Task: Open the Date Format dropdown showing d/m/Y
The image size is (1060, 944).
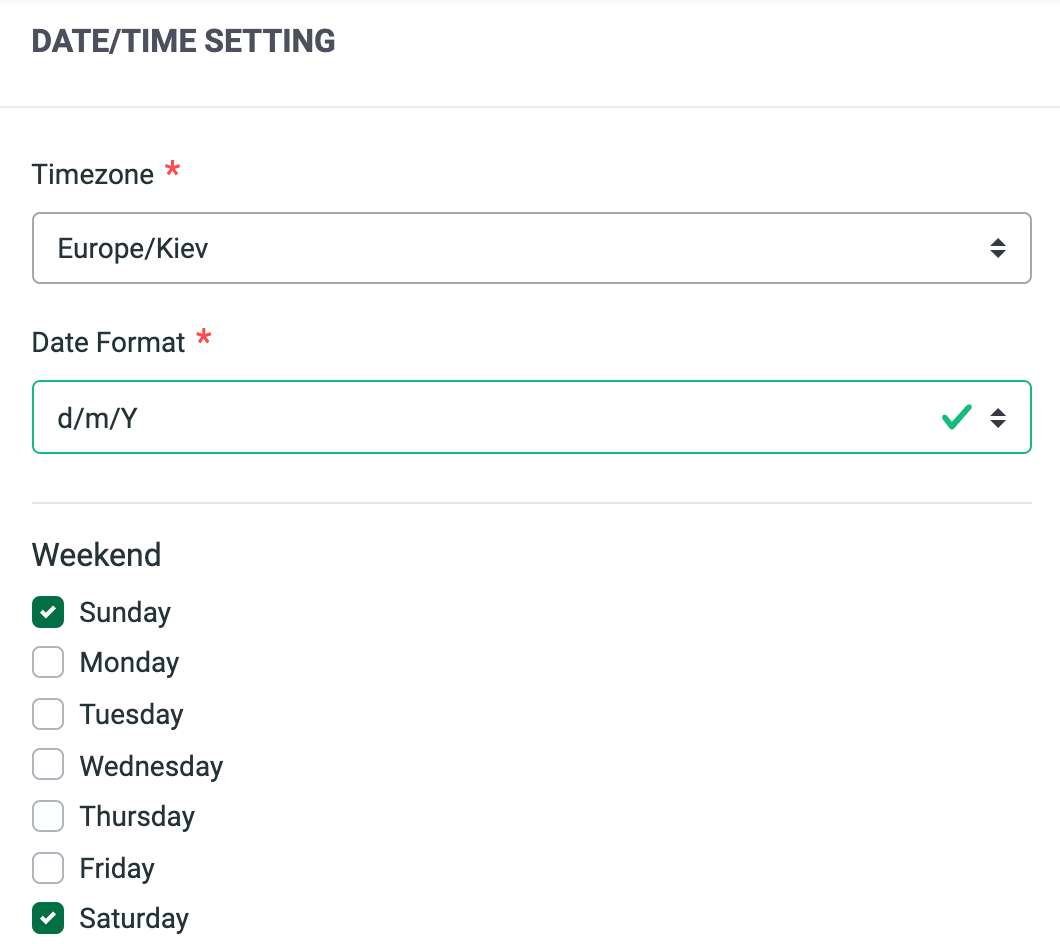Action: tap(531, 417)
